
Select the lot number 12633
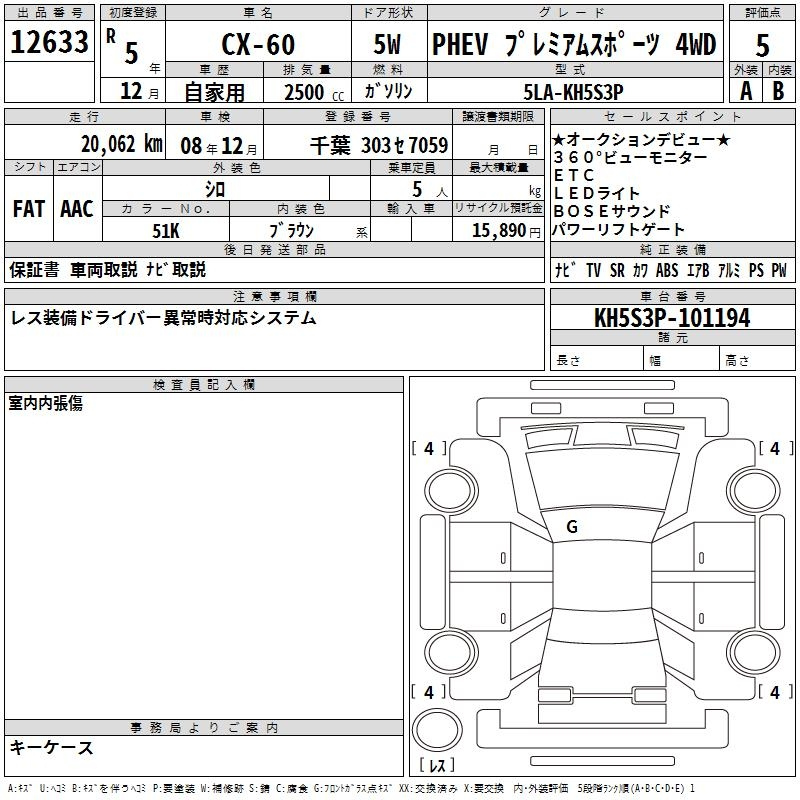(x=50, y=43)
